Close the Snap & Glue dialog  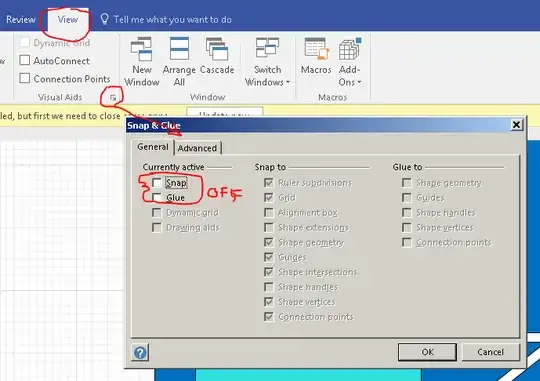pos(516,125)
